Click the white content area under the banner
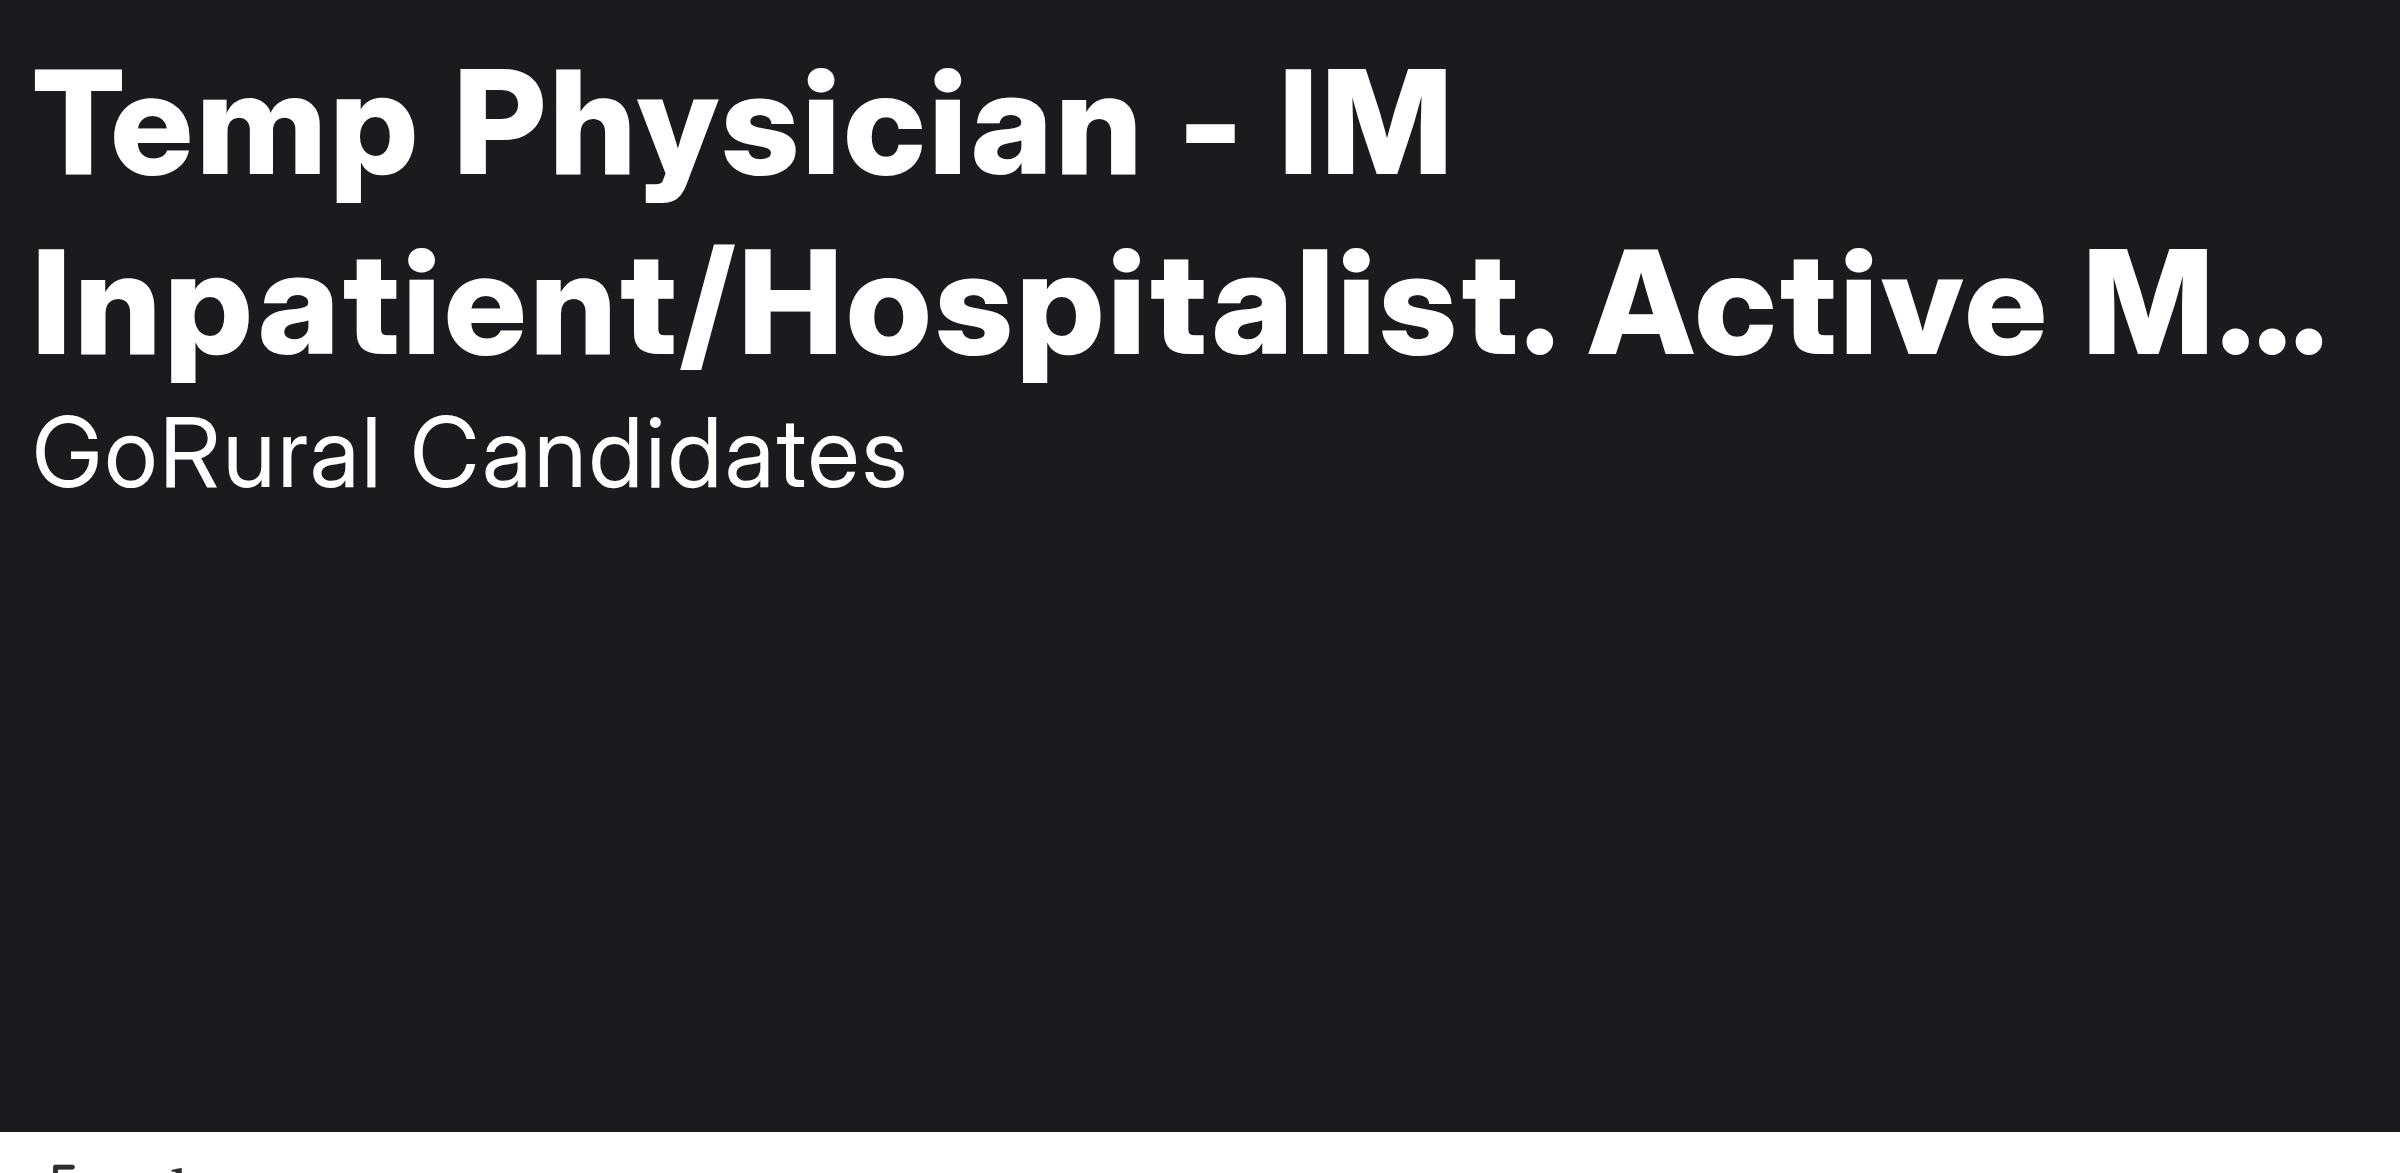2400x1173 pixels. [x=1200, y=1153]
